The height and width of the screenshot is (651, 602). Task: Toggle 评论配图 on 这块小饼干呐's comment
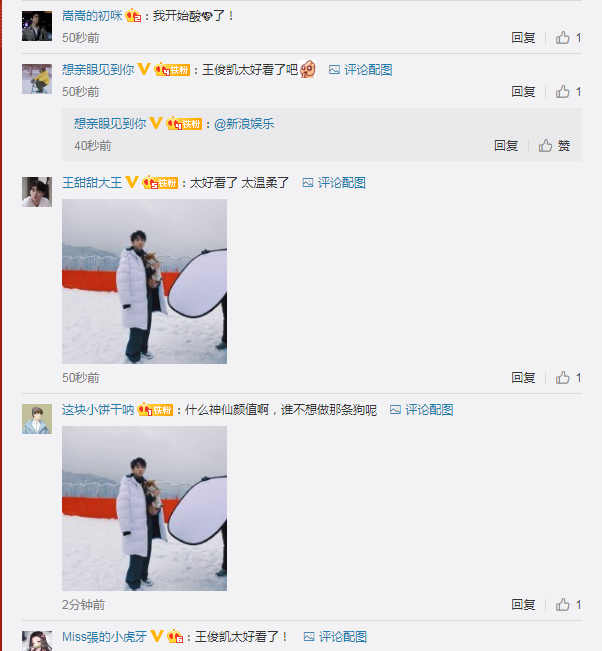coord(421,410)
